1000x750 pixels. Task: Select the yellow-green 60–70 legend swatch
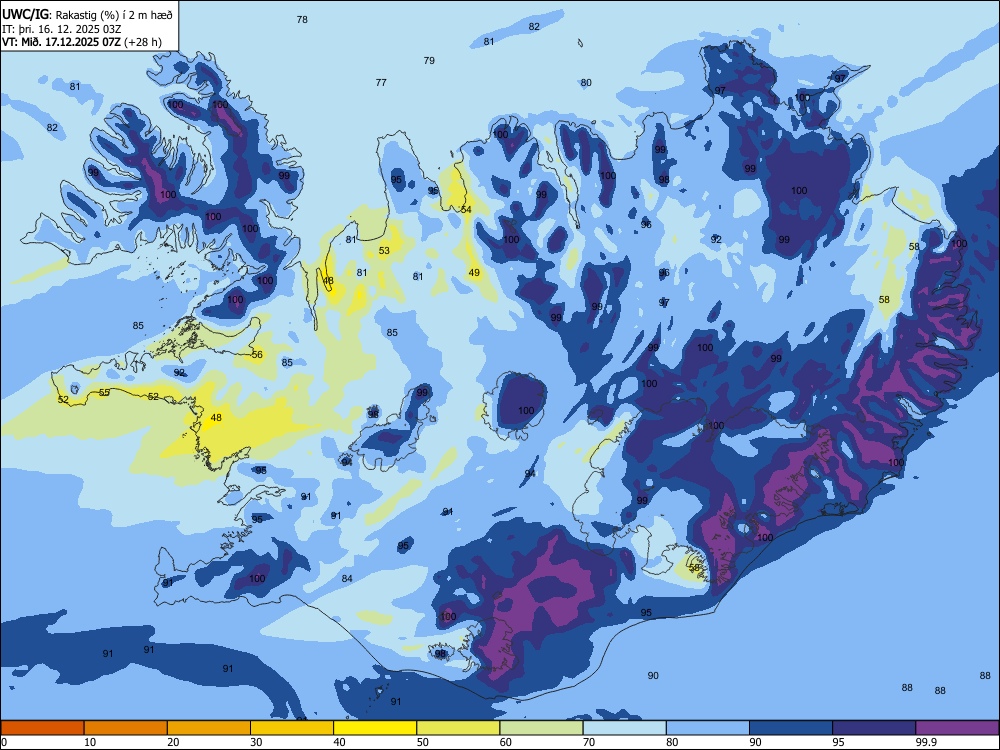coord(541,728)
